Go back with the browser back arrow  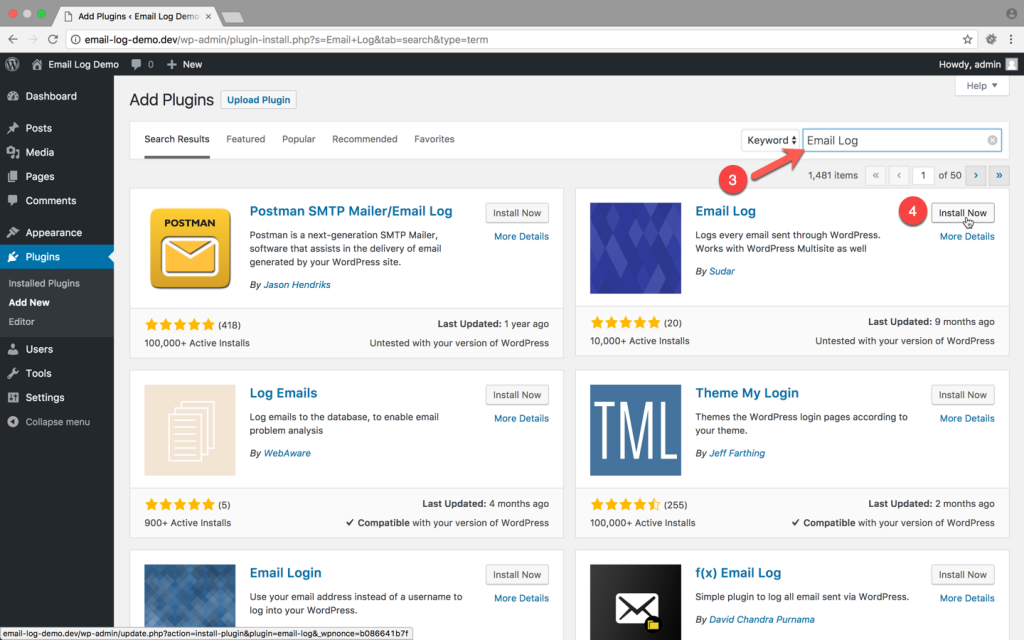[13, 39]
